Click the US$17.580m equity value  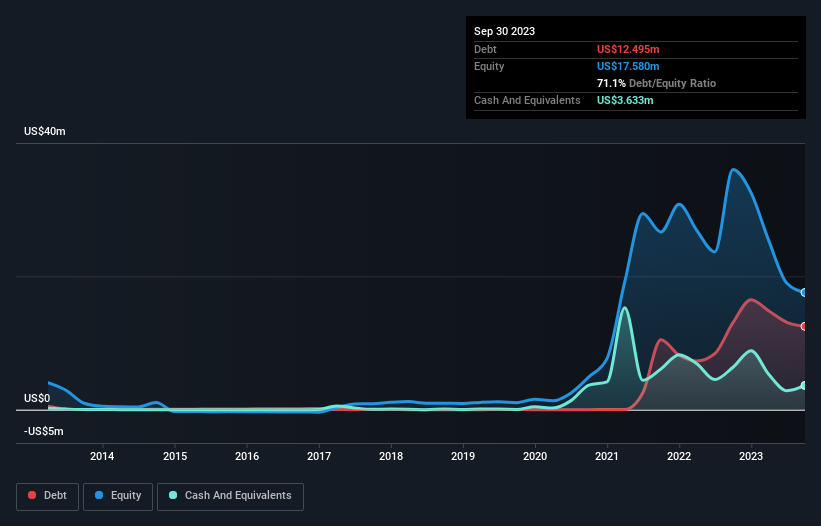(x=628, y=66)
